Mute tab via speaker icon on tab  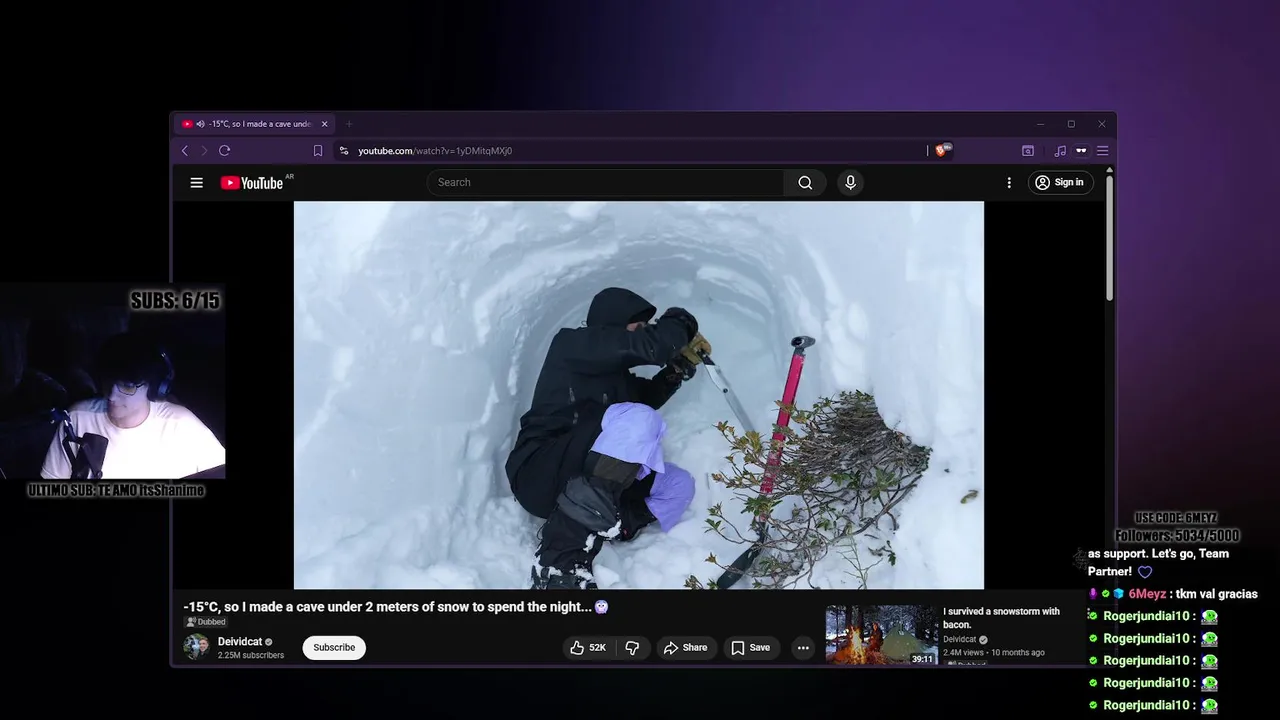click(x=200, y=124)
